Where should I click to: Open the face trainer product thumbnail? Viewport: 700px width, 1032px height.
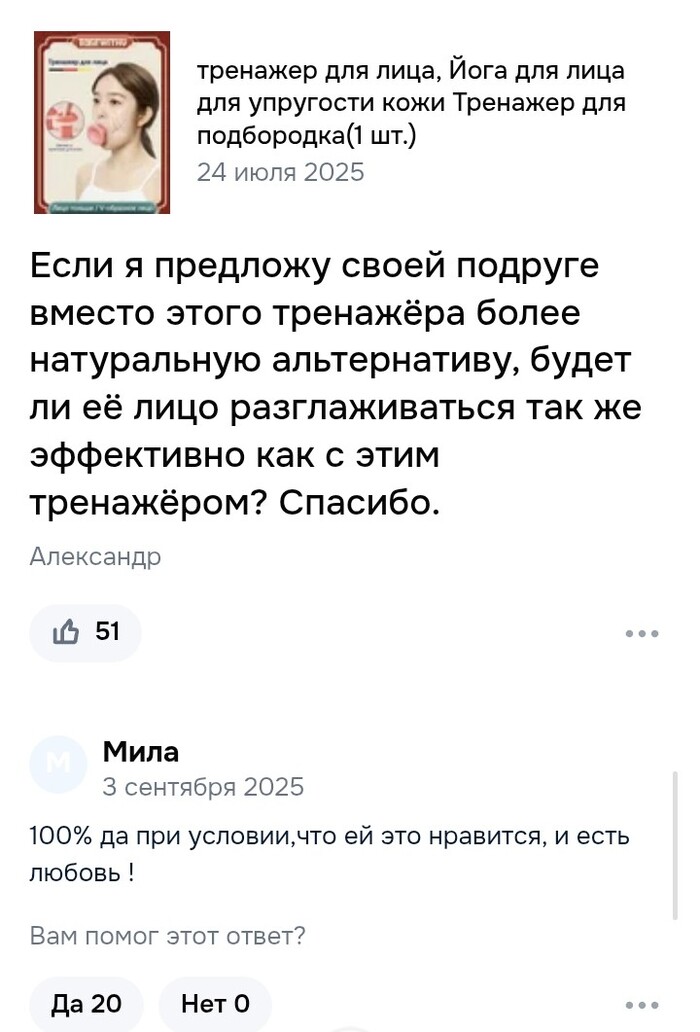[x=102, y=122]
